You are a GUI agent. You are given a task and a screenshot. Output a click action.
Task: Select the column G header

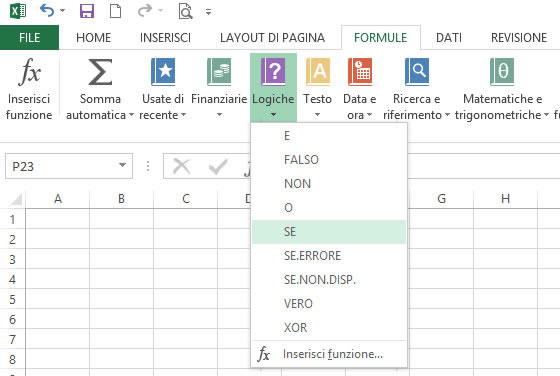click(441, 199)
